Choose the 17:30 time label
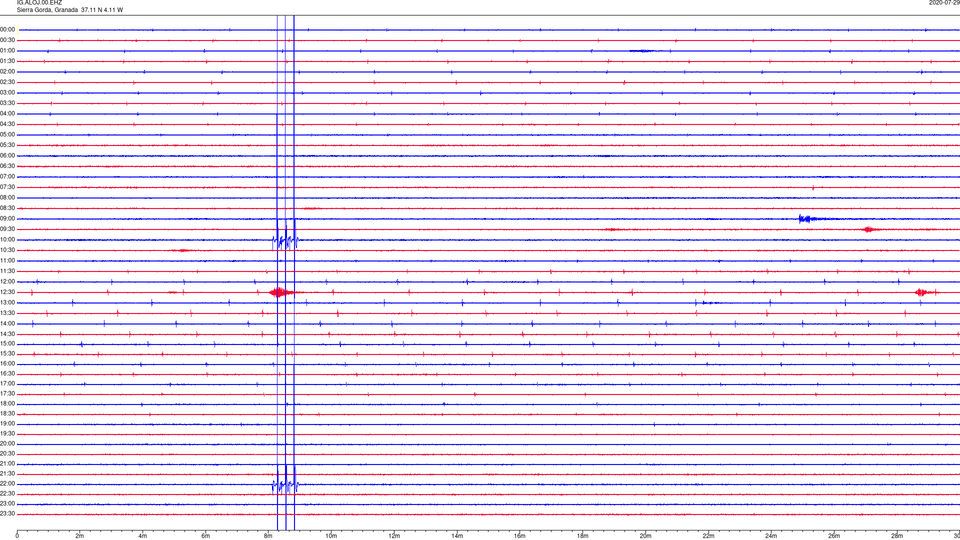This screenshot has height=540, width=960. tap(8, 394)
